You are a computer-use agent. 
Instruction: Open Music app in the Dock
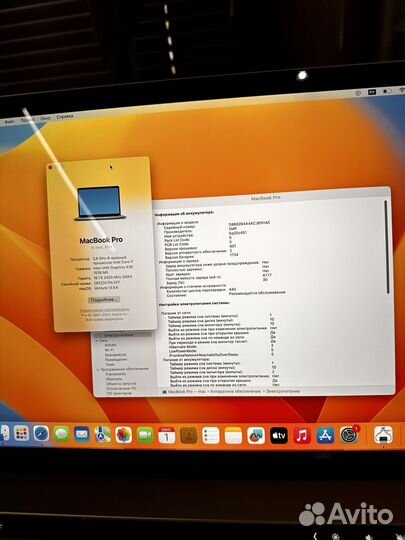pyautogui.click(x=302, y=436)
